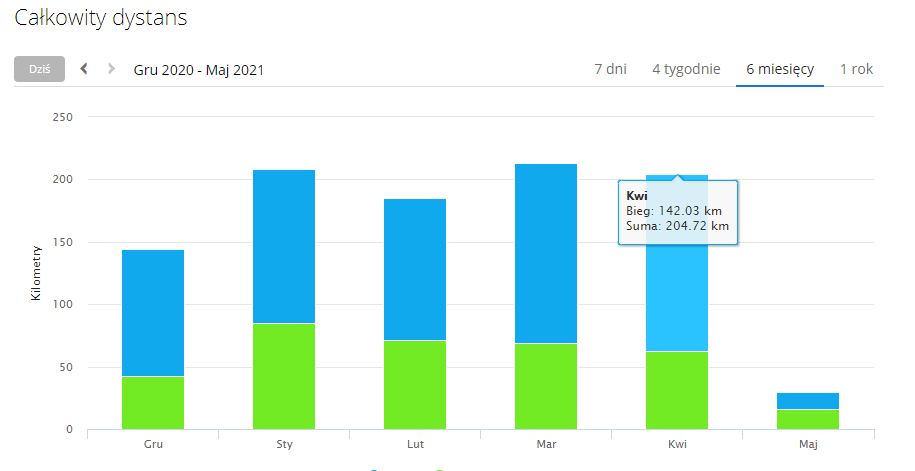Click the small blue Maj bar segment
Image resolution: width=915 pixels, height=471 pixels.
[808, 401]
